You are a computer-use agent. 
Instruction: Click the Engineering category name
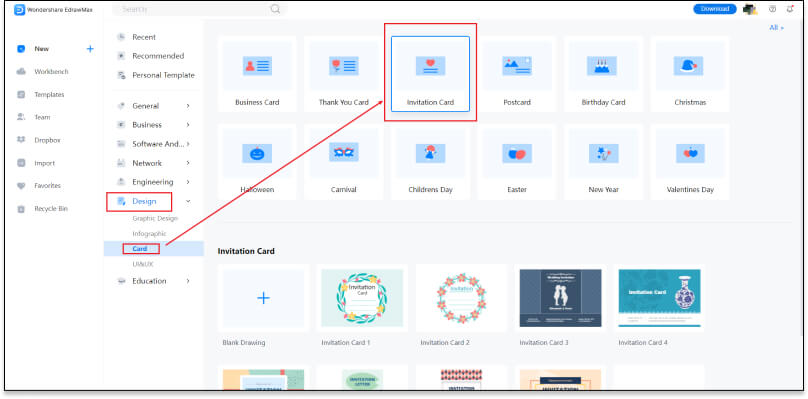point(153,182)
